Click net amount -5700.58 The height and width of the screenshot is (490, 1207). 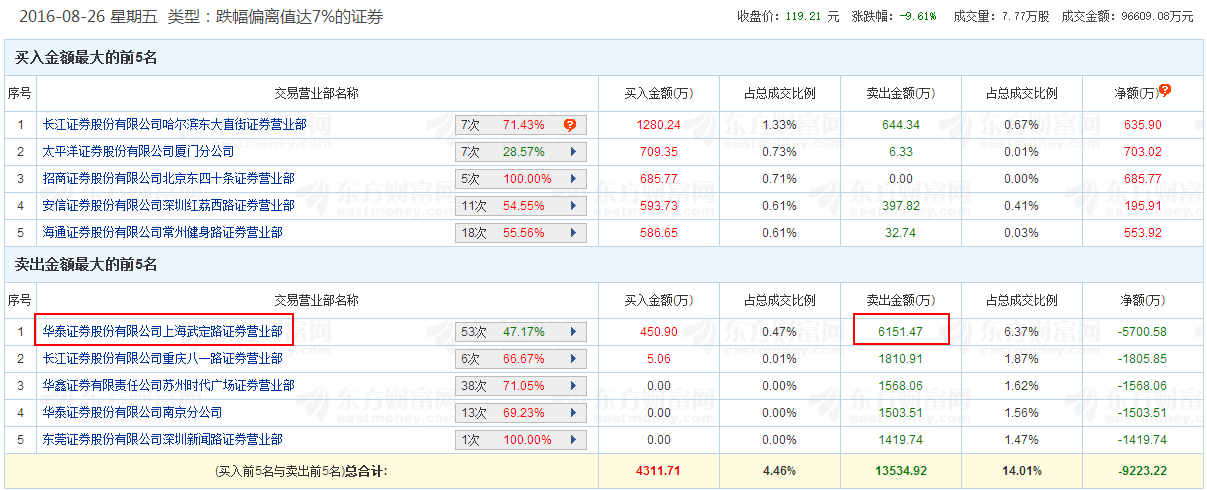click(1142, 332)
